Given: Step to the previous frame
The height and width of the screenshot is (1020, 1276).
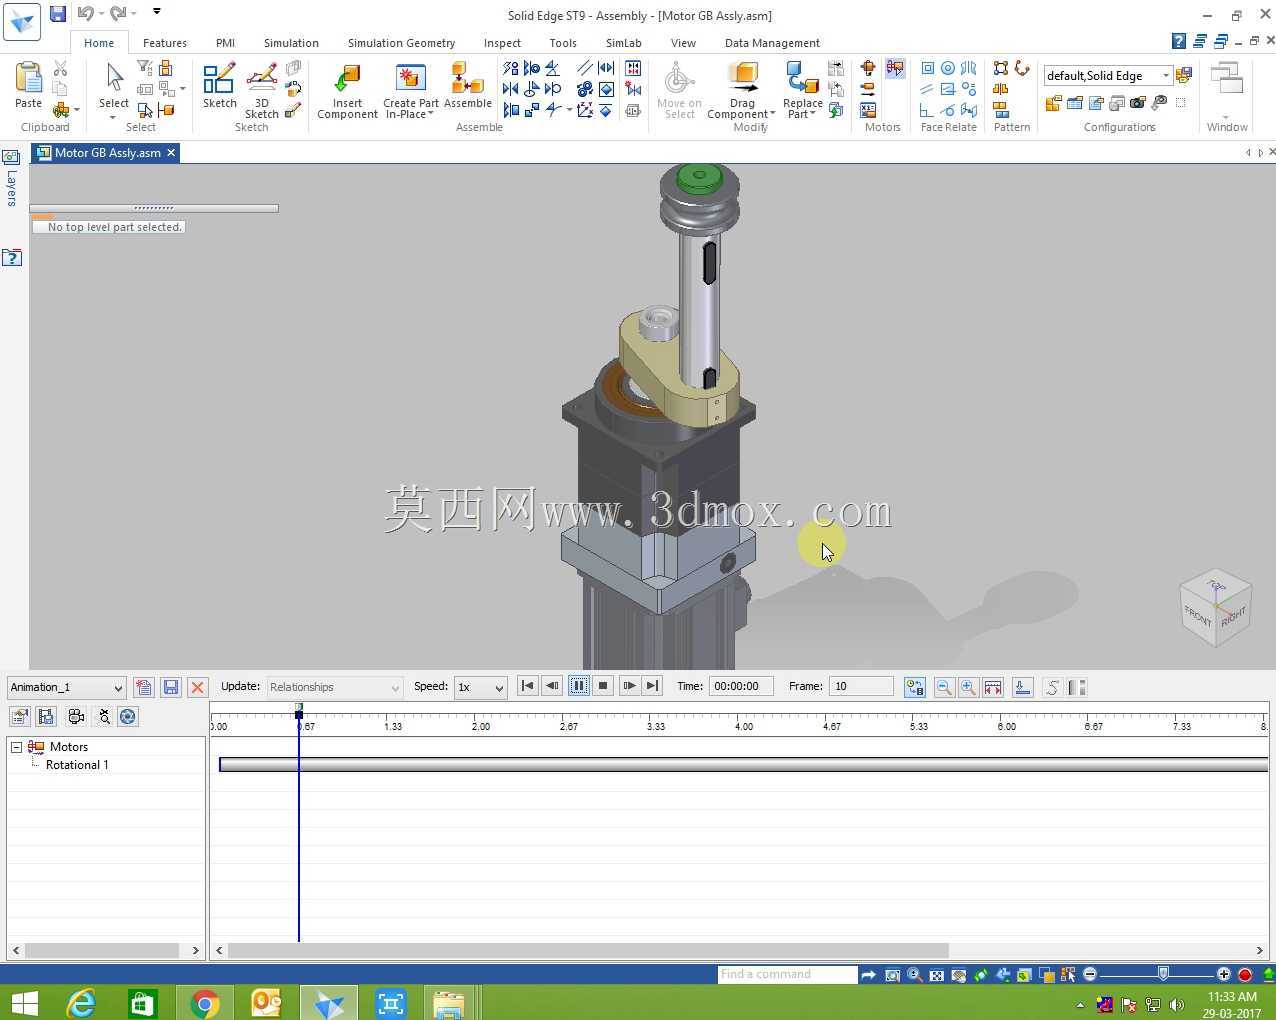Looking at the screenshot, I should [552, 686].
